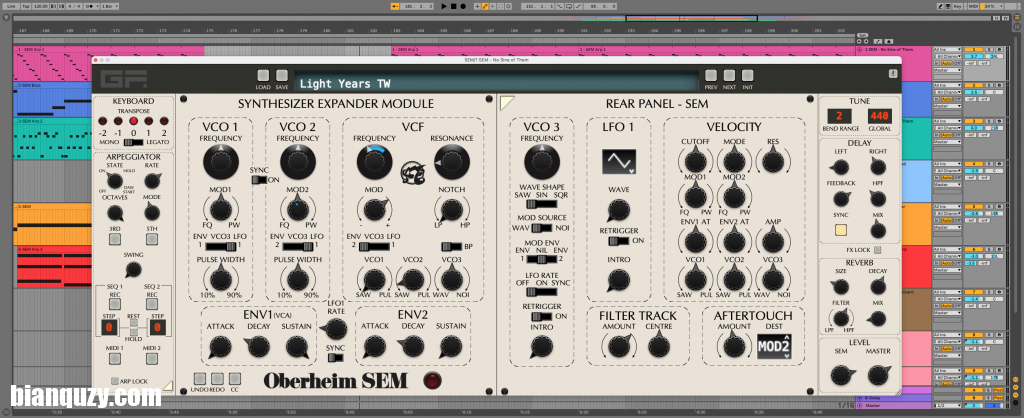Viewport: 1024px width, 418px height.
Task: Click the MASTER level knob
Action: (x=878, y=375)
